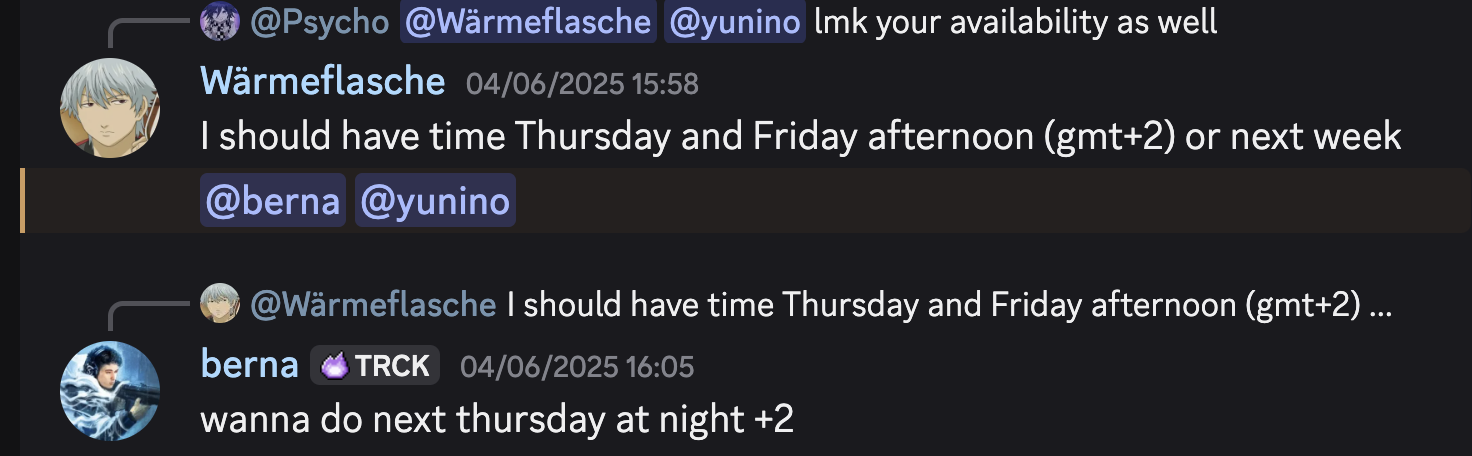Image resolution: width=1472 pixels, height=456 pixels.
Task: Click @Wärmeflasche mention in top reply preview
Action: click(x=528, y=21)
